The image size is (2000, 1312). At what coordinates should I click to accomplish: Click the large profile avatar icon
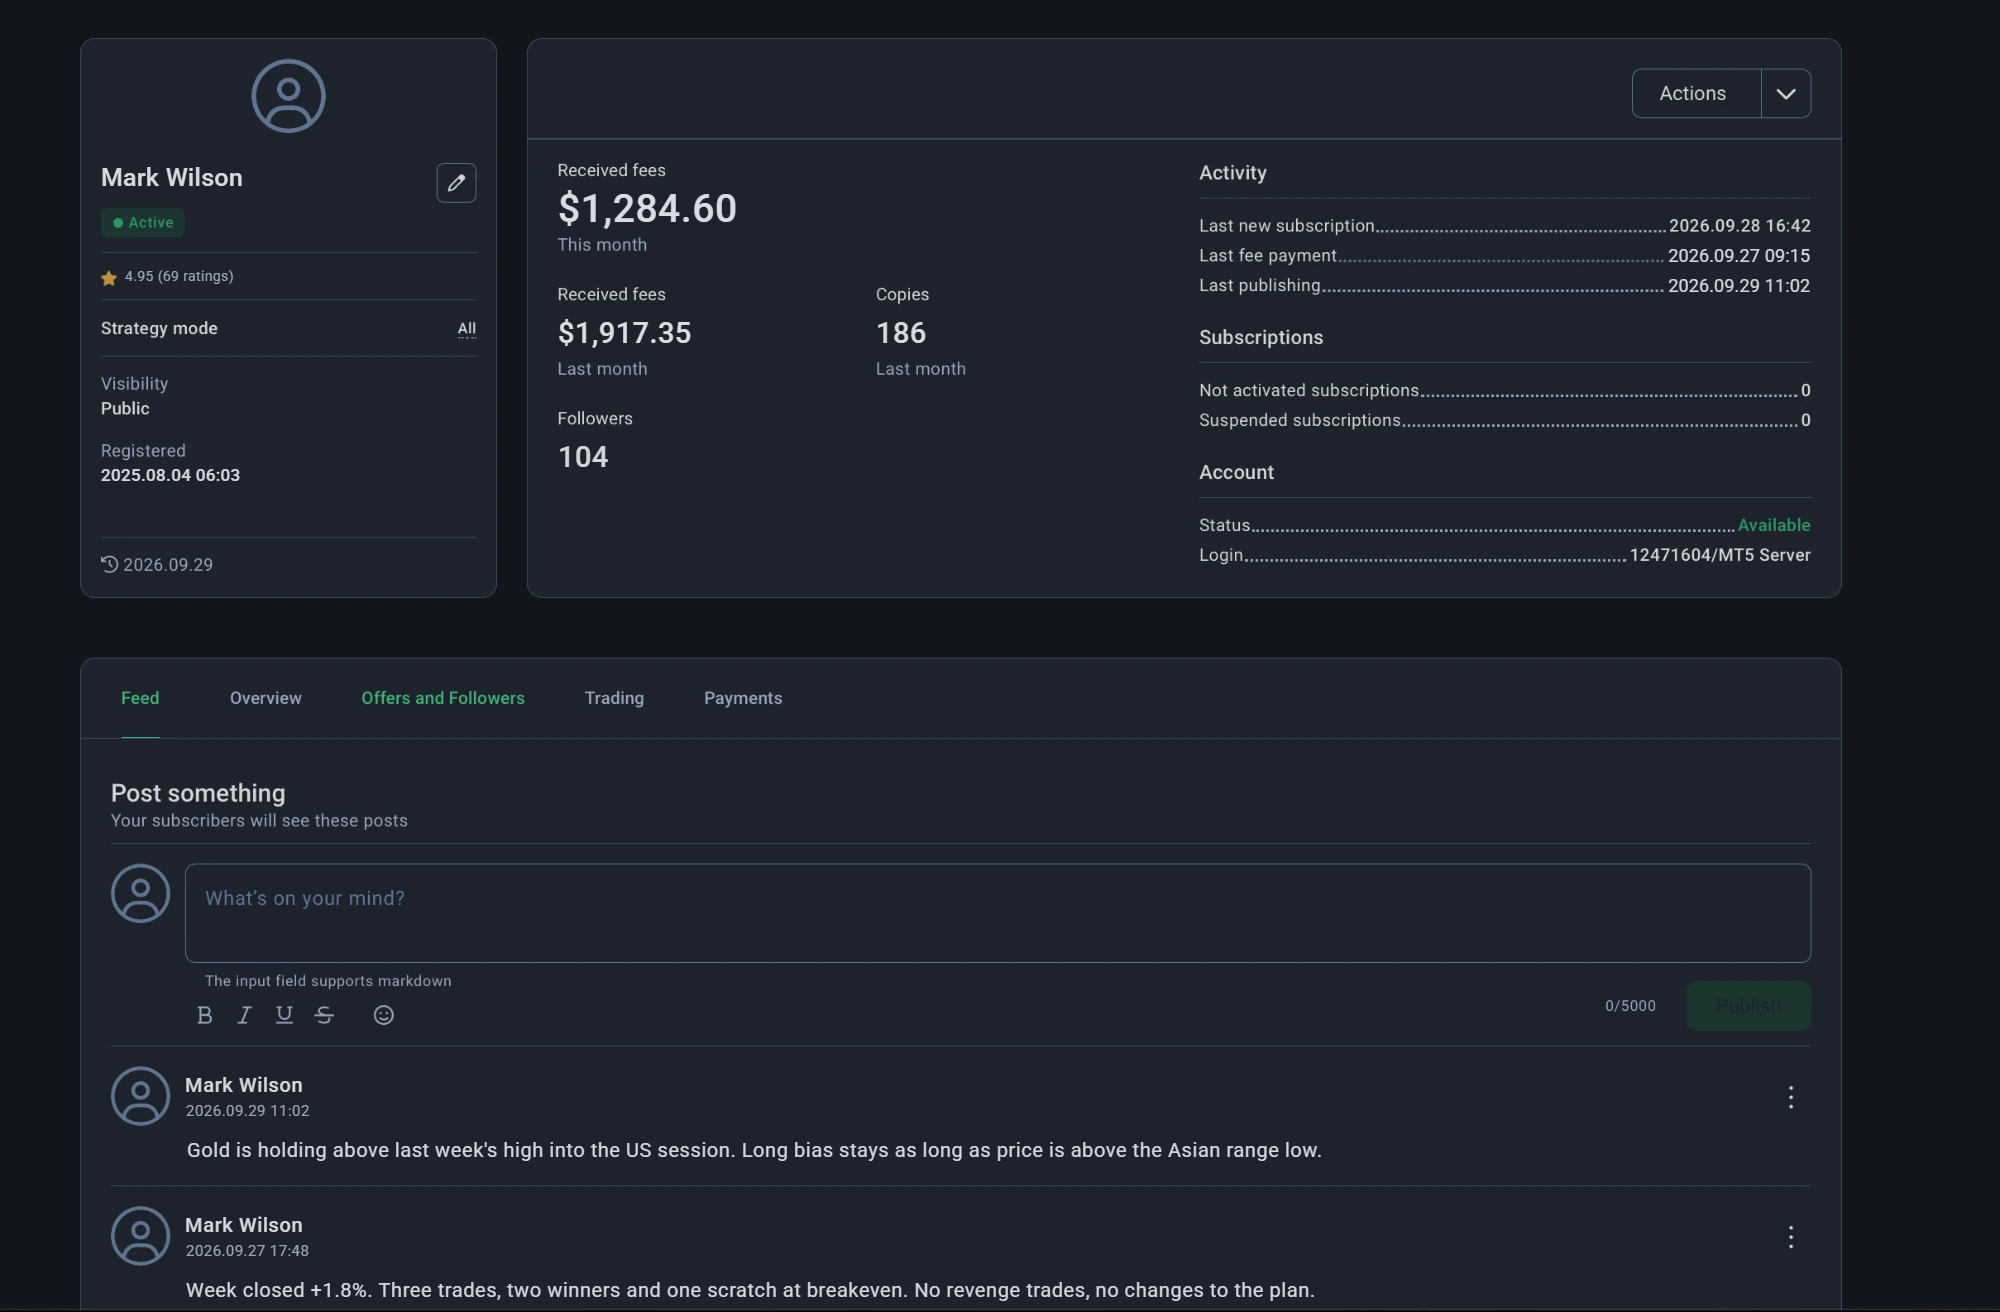point(288,96)
